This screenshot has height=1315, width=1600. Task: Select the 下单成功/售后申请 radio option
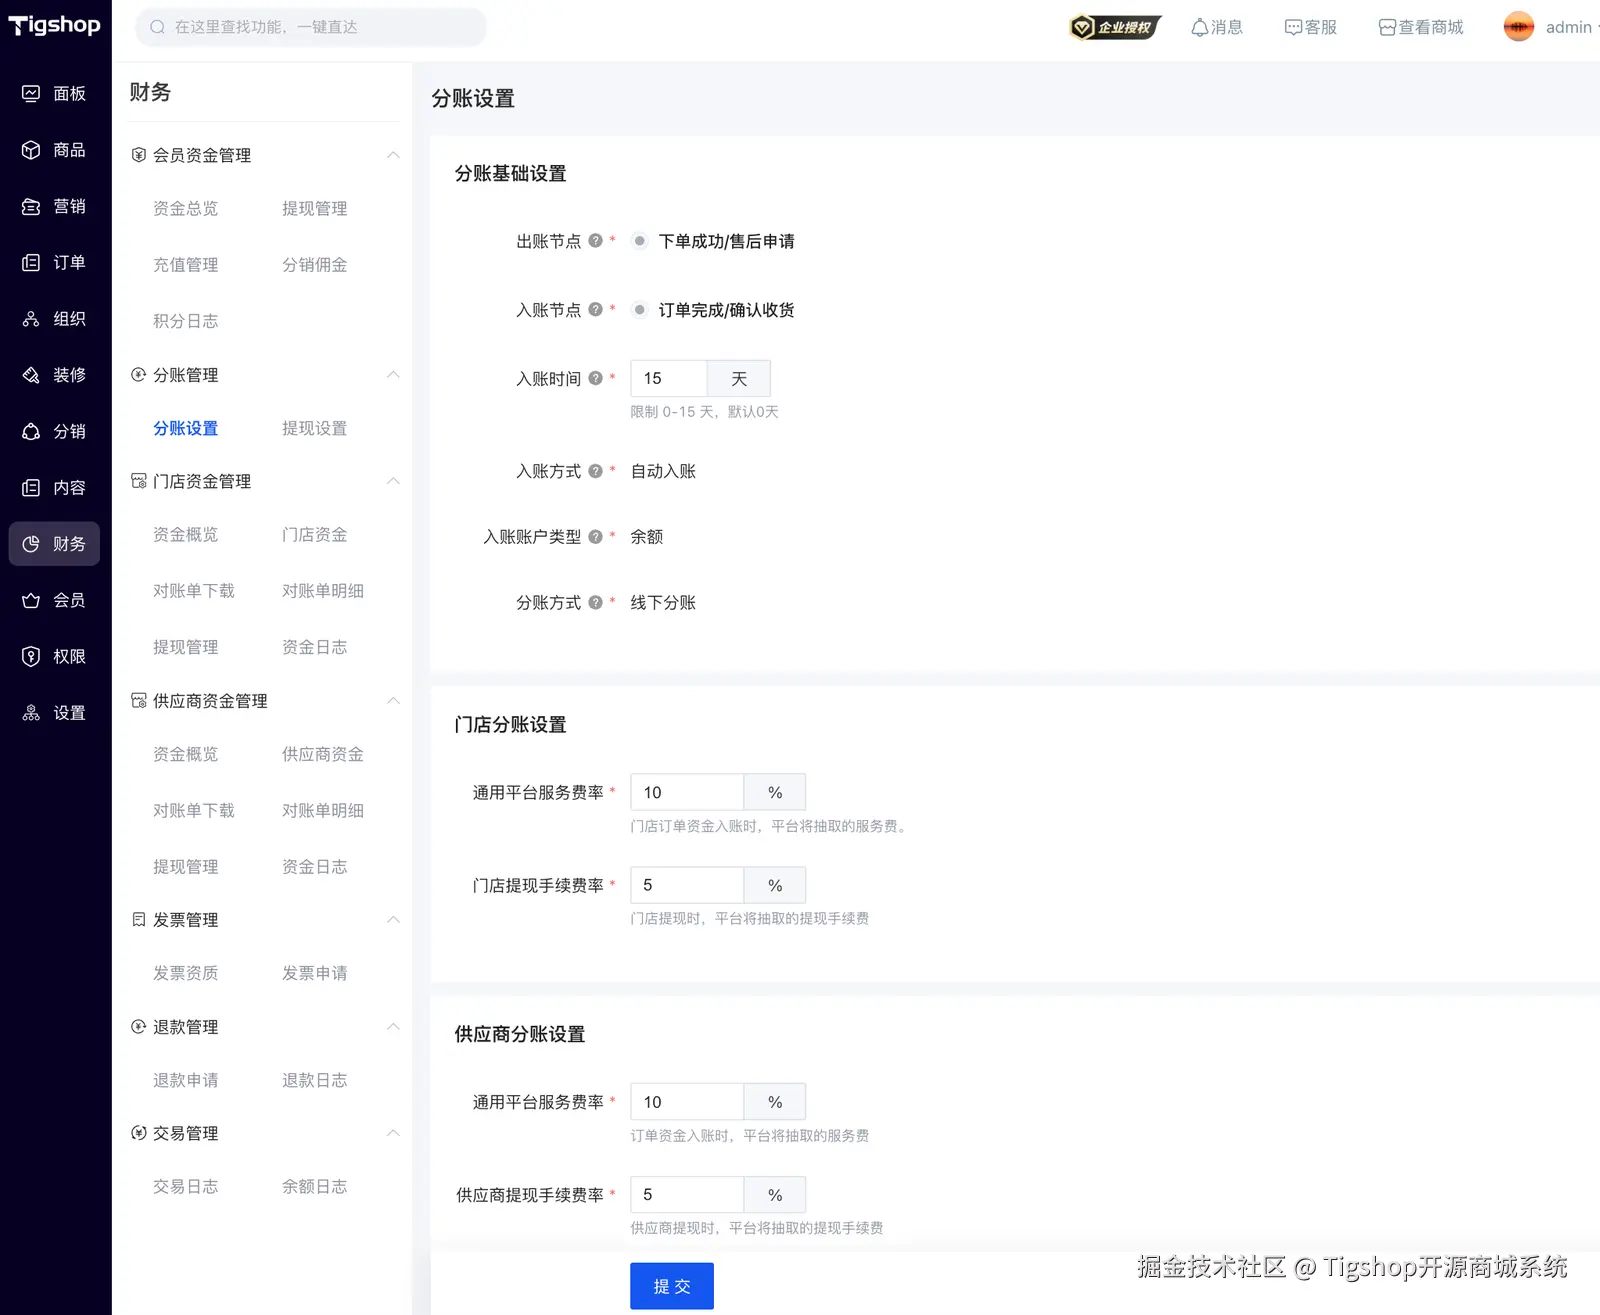coord(640,241)
